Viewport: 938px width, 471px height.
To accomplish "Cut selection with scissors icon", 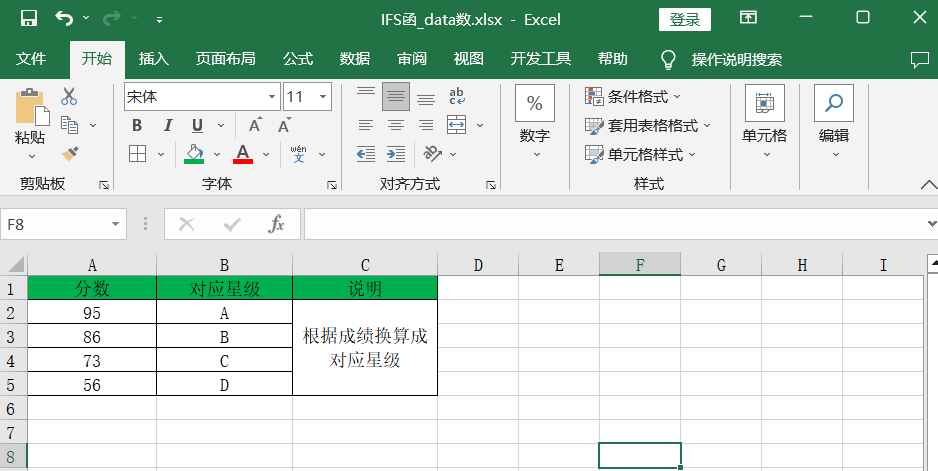I will (x=69, y=96).
